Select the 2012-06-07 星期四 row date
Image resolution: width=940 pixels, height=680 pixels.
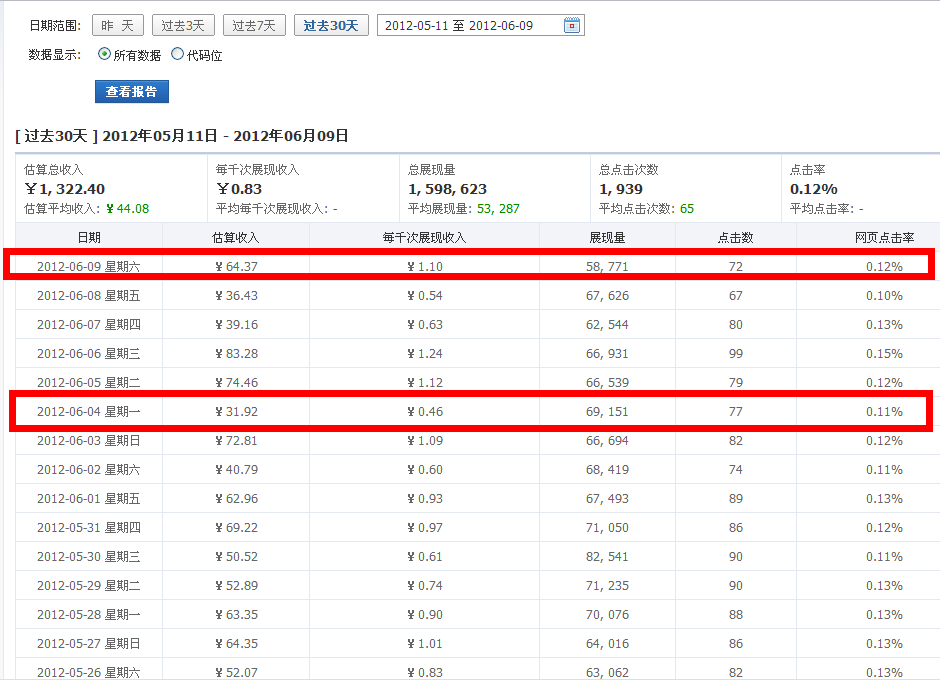tap(89, 324)
